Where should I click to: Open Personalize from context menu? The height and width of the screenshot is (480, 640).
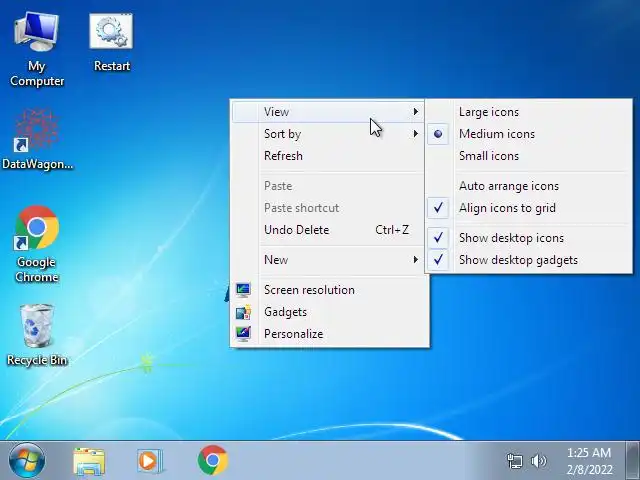(x=329, y=334)
